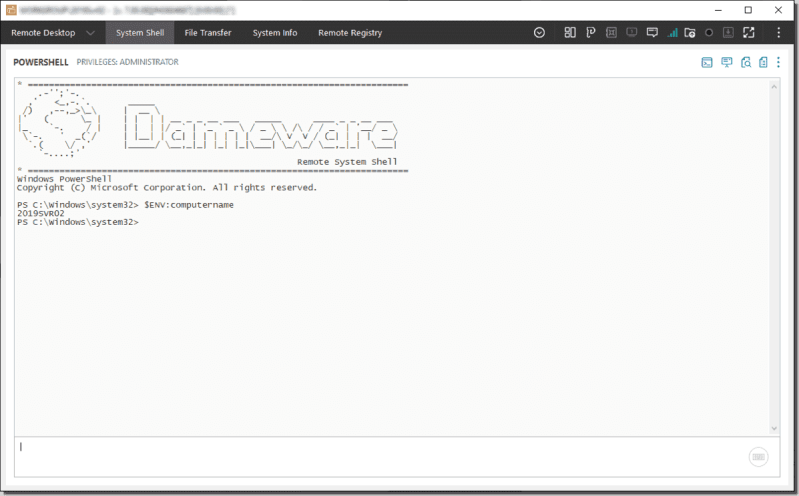Maximize the Dameware window
The width and height of the screenshot is (799, 496).
click(x=748, y=10)
